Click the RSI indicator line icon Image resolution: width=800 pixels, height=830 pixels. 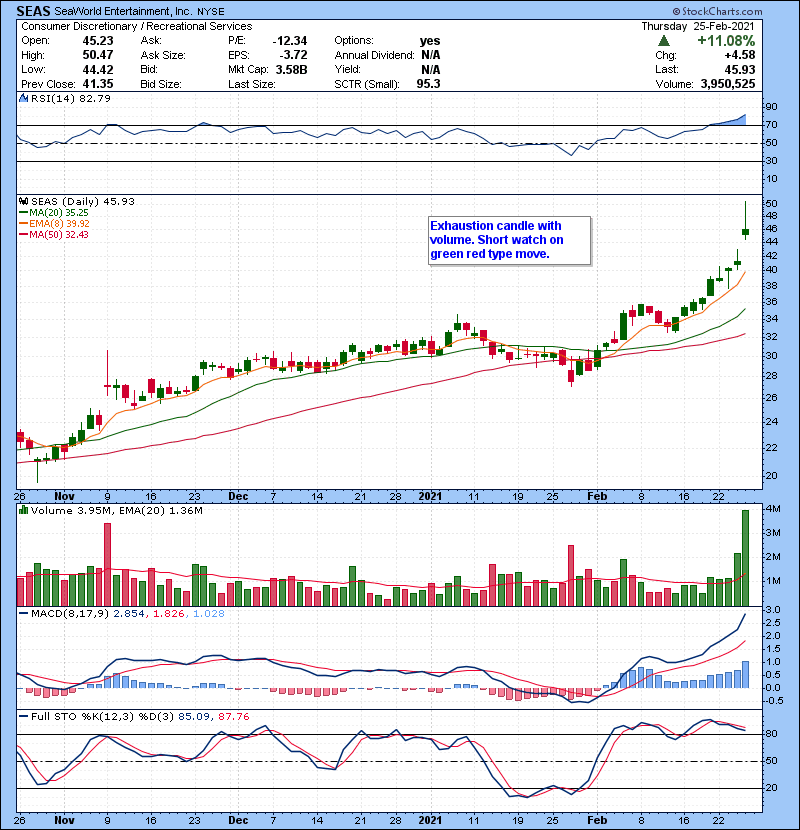(24, 98)
